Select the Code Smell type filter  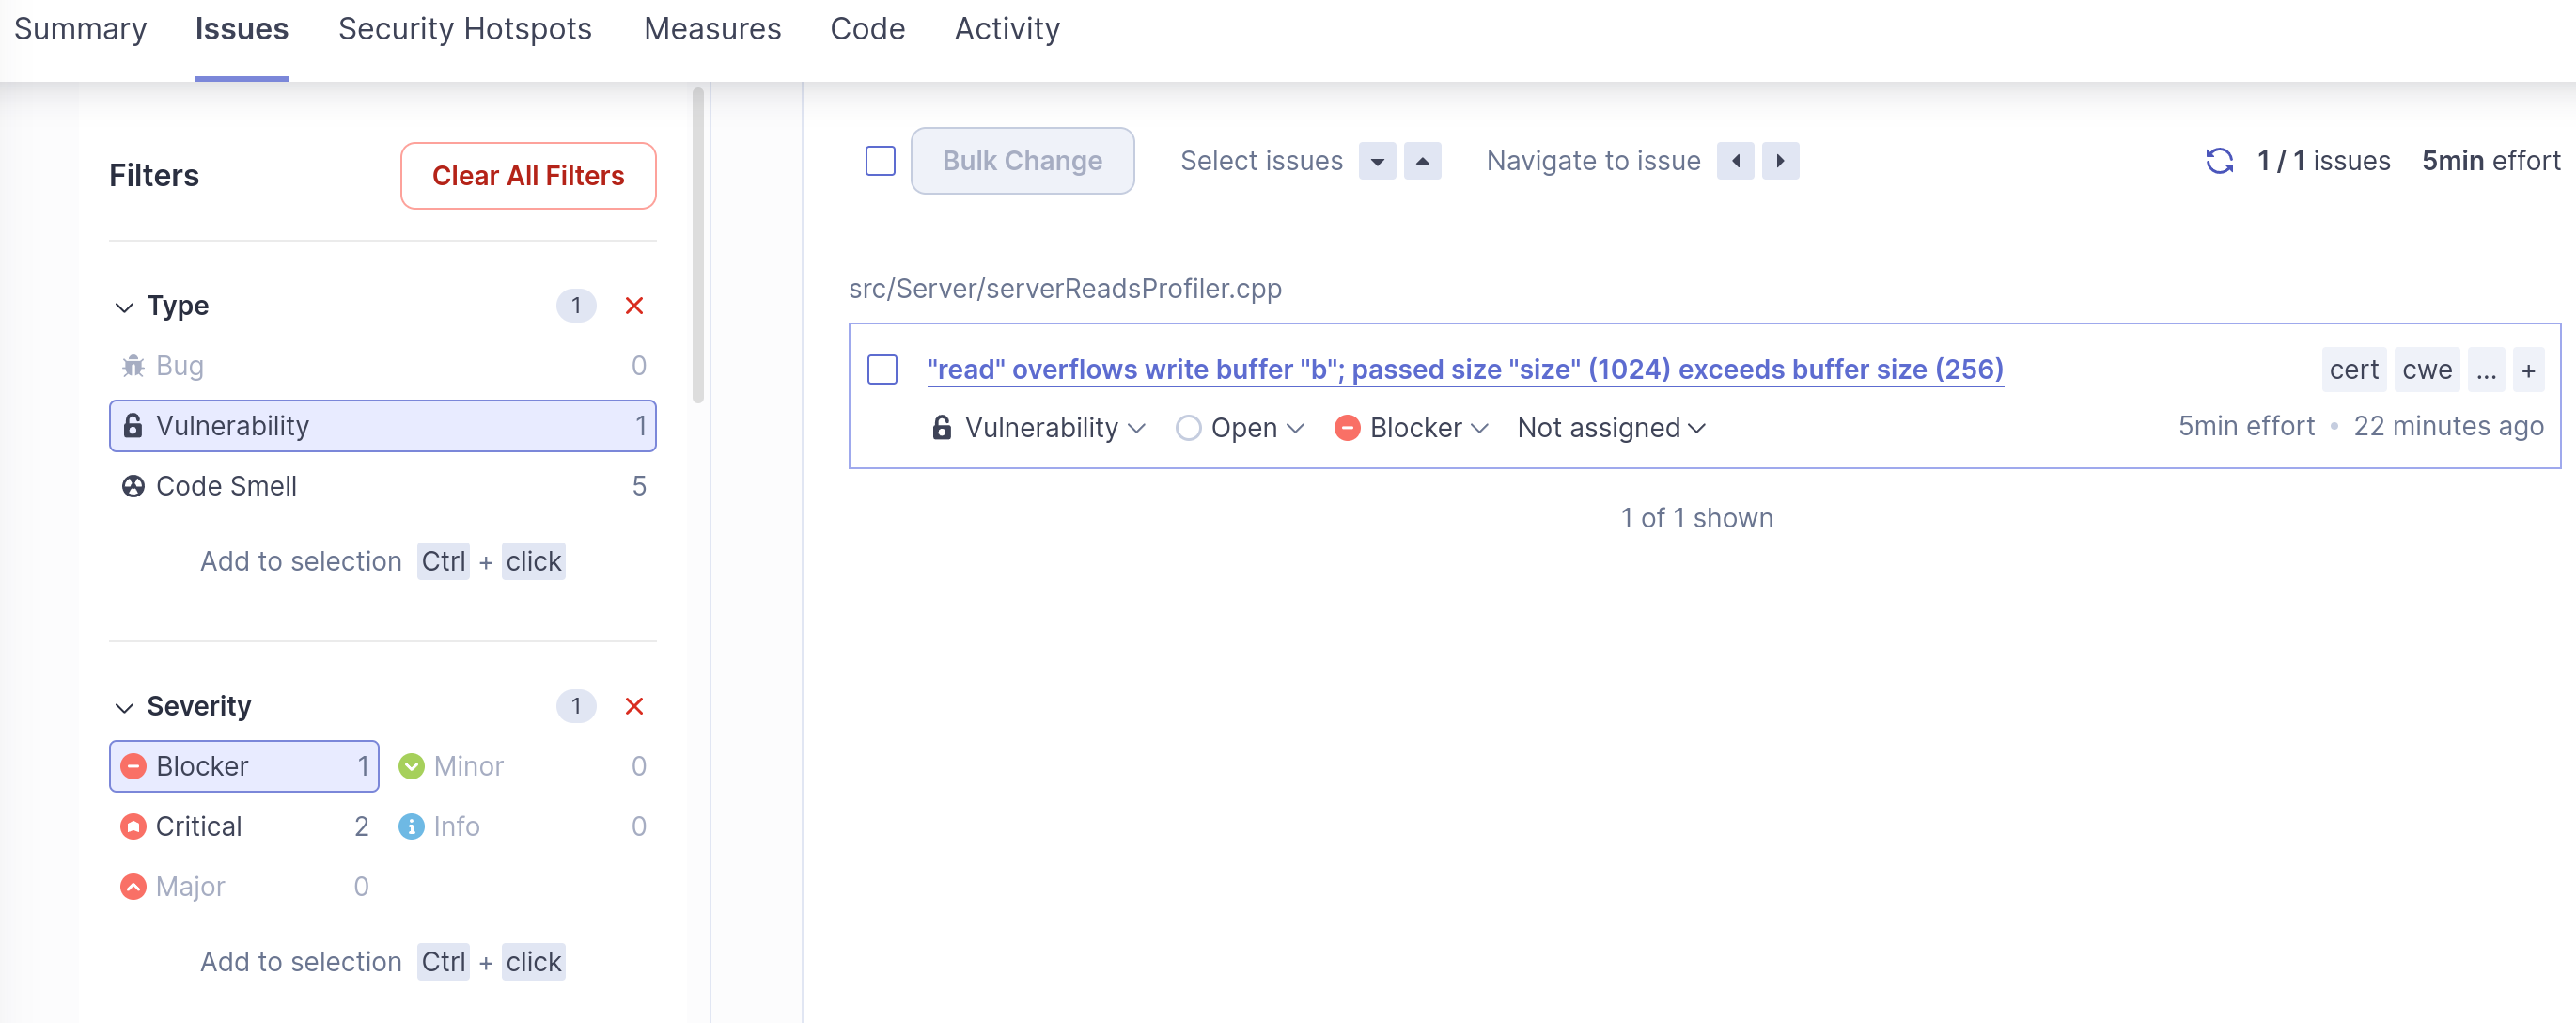[x=226, y=486]
